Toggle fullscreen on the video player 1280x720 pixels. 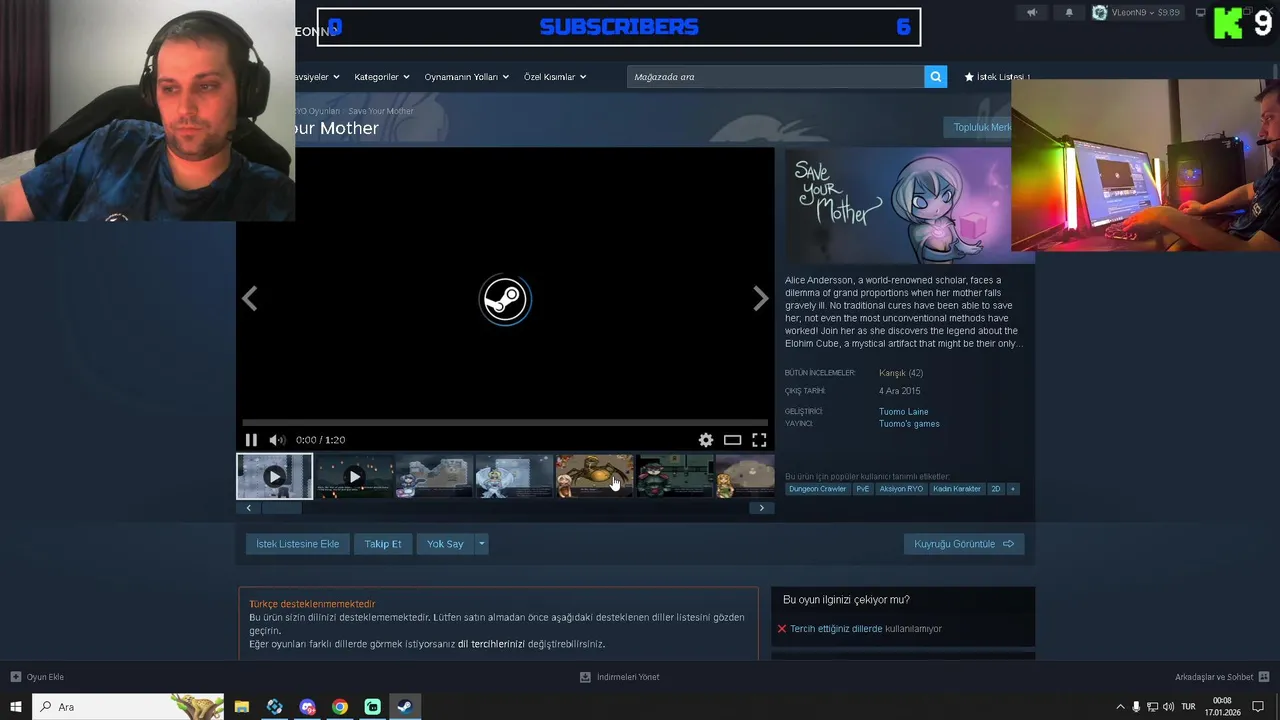click(759, 440)
